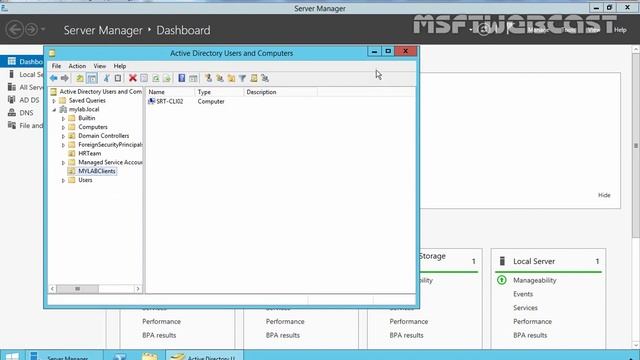The height and width of the screenshot is (360, 640).
Task: Click Server Manager's vertical scrollbar thumb
Action: 636,145
